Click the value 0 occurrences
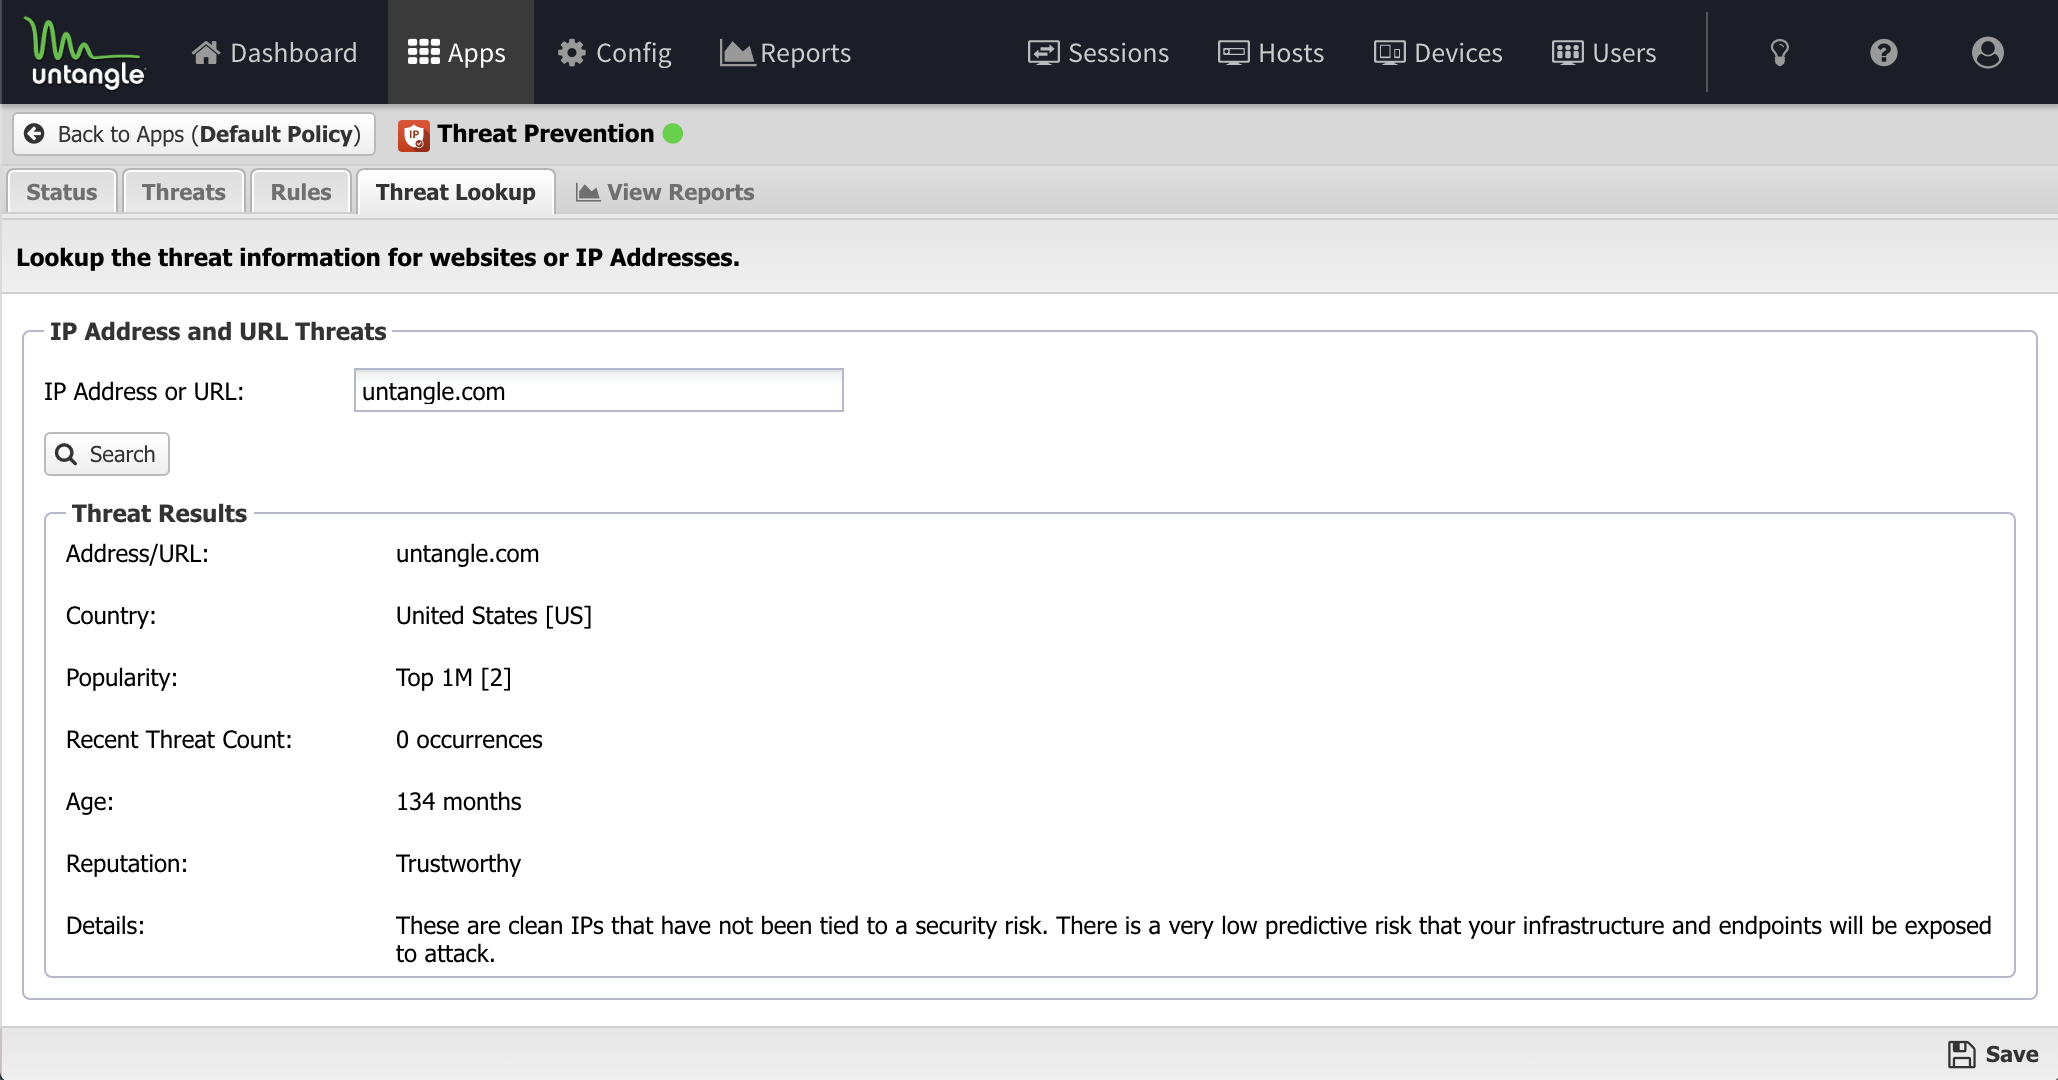Image resolution: width=2058 pixels, height=1080 pixels. coord(469,740)
